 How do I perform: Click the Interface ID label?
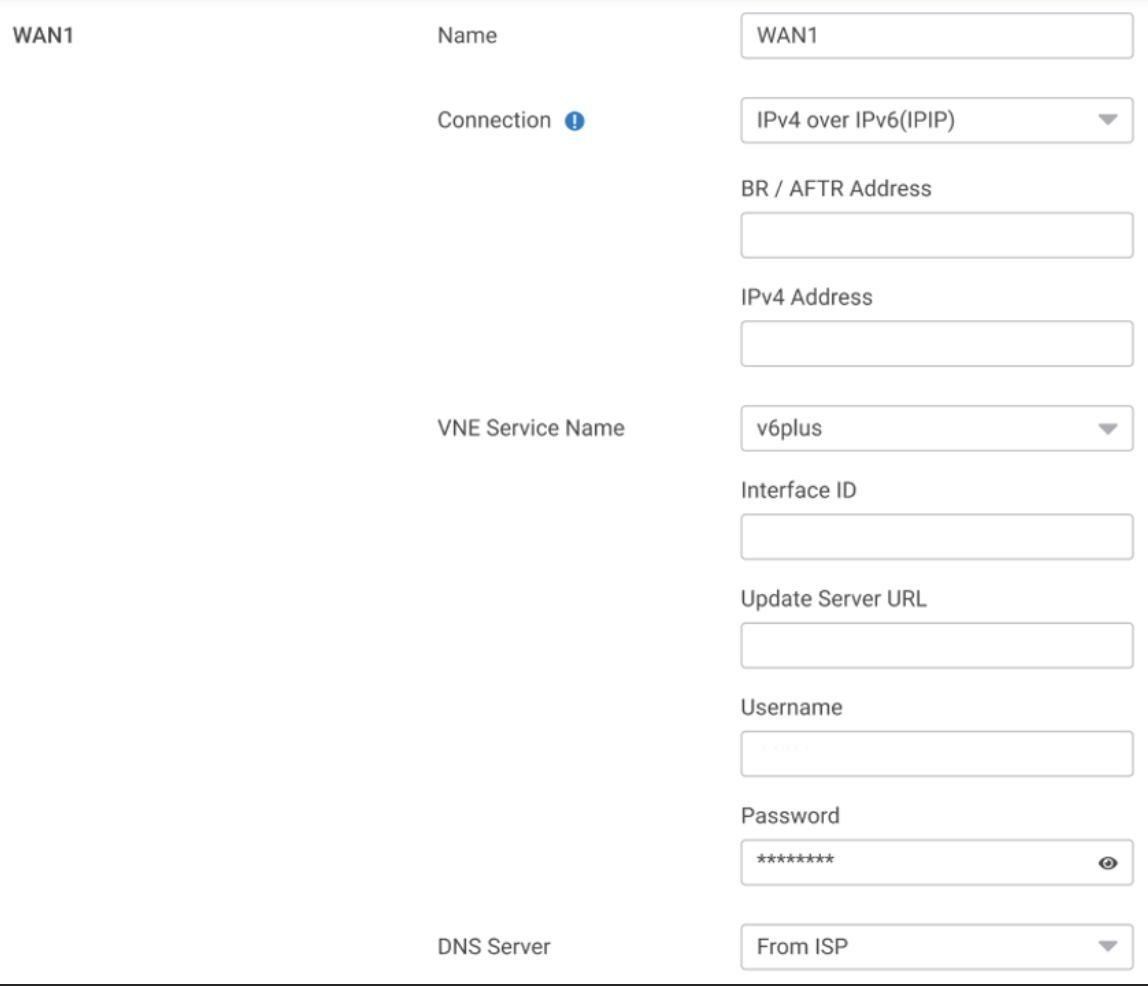798,490
